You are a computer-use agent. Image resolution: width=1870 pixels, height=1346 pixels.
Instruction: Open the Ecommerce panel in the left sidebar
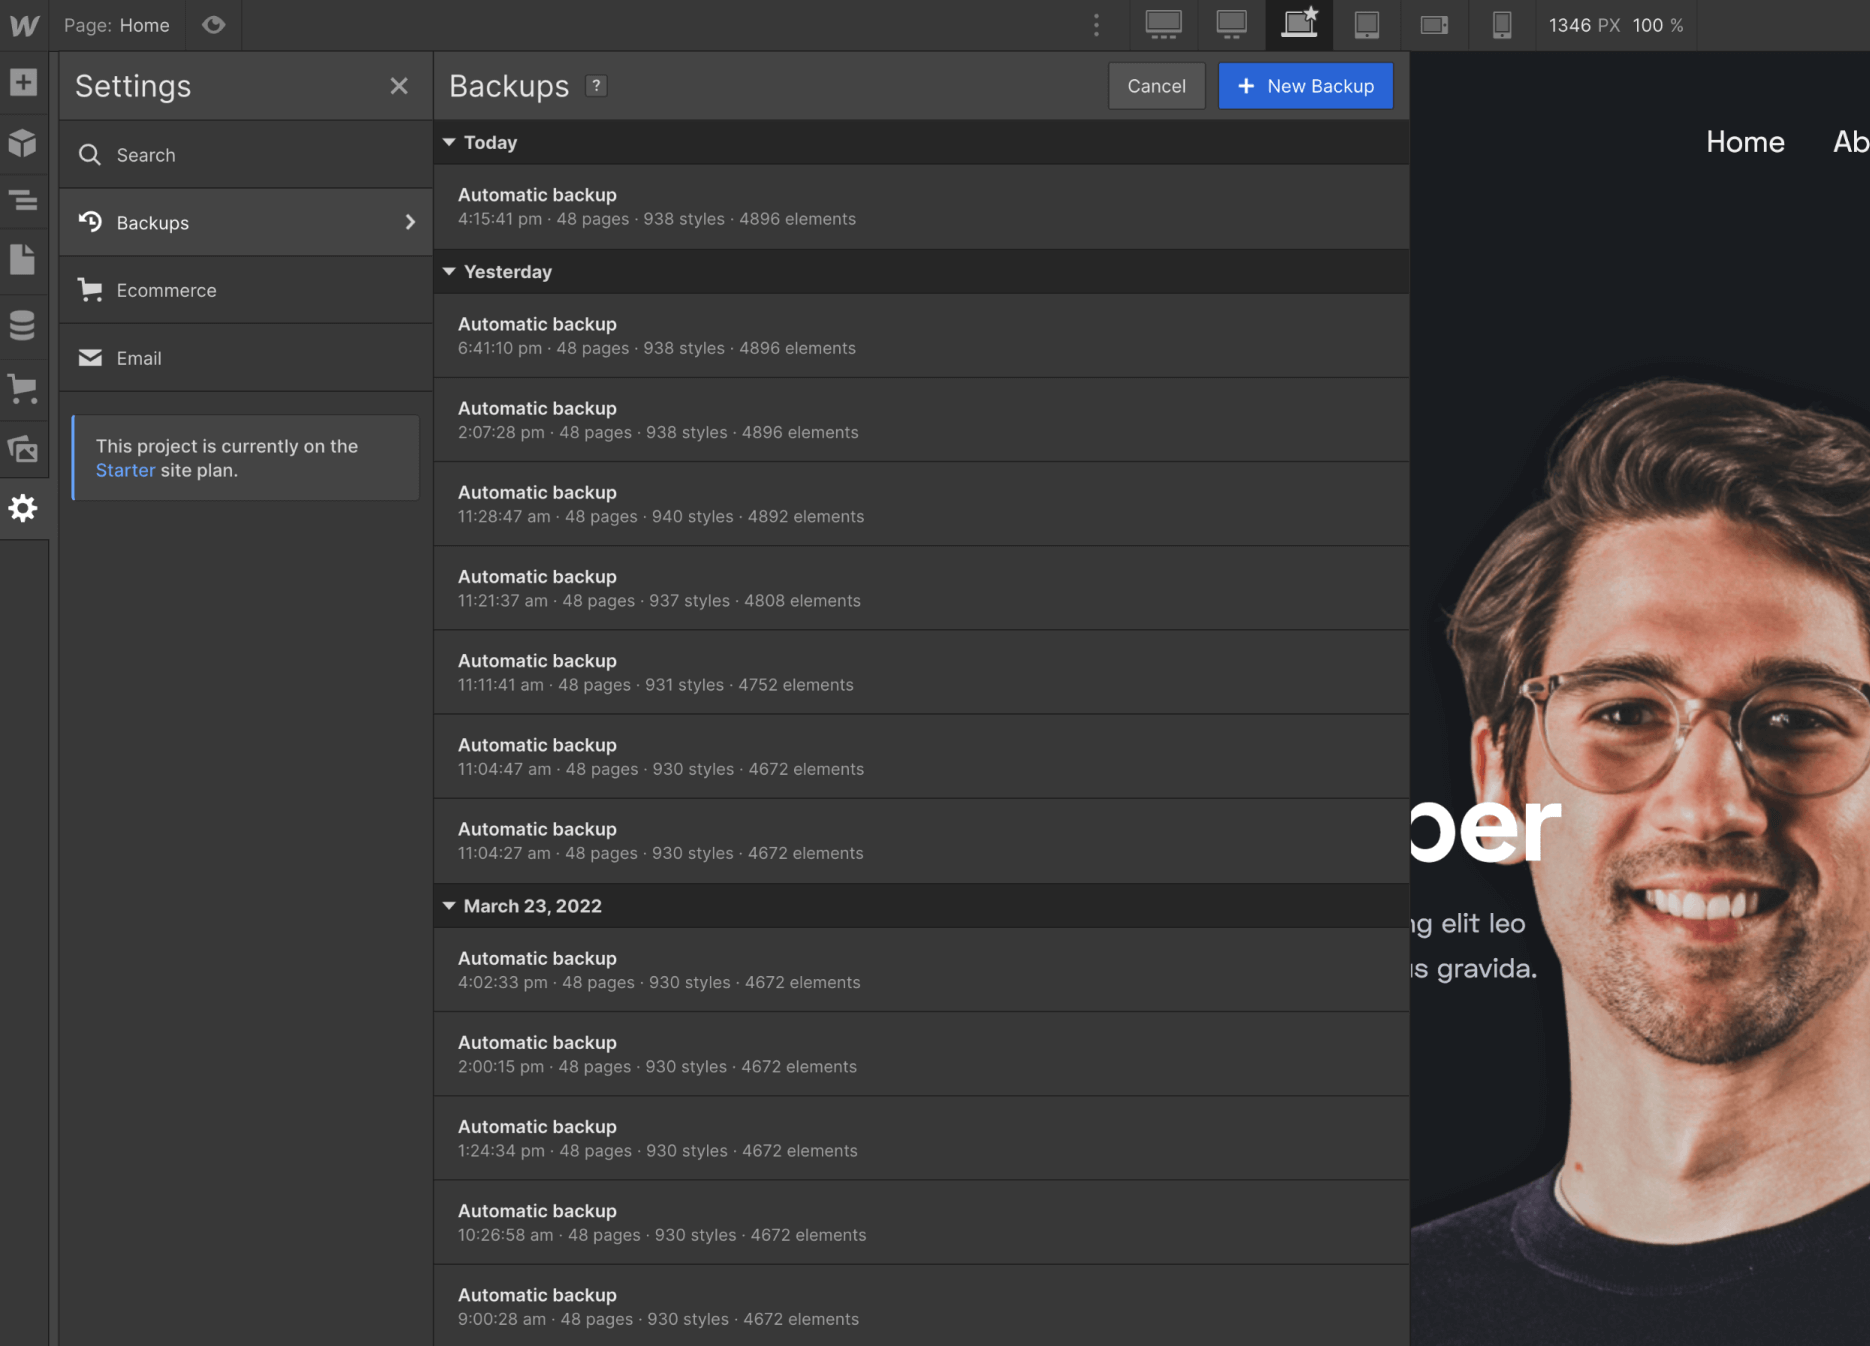coord(23,389)
